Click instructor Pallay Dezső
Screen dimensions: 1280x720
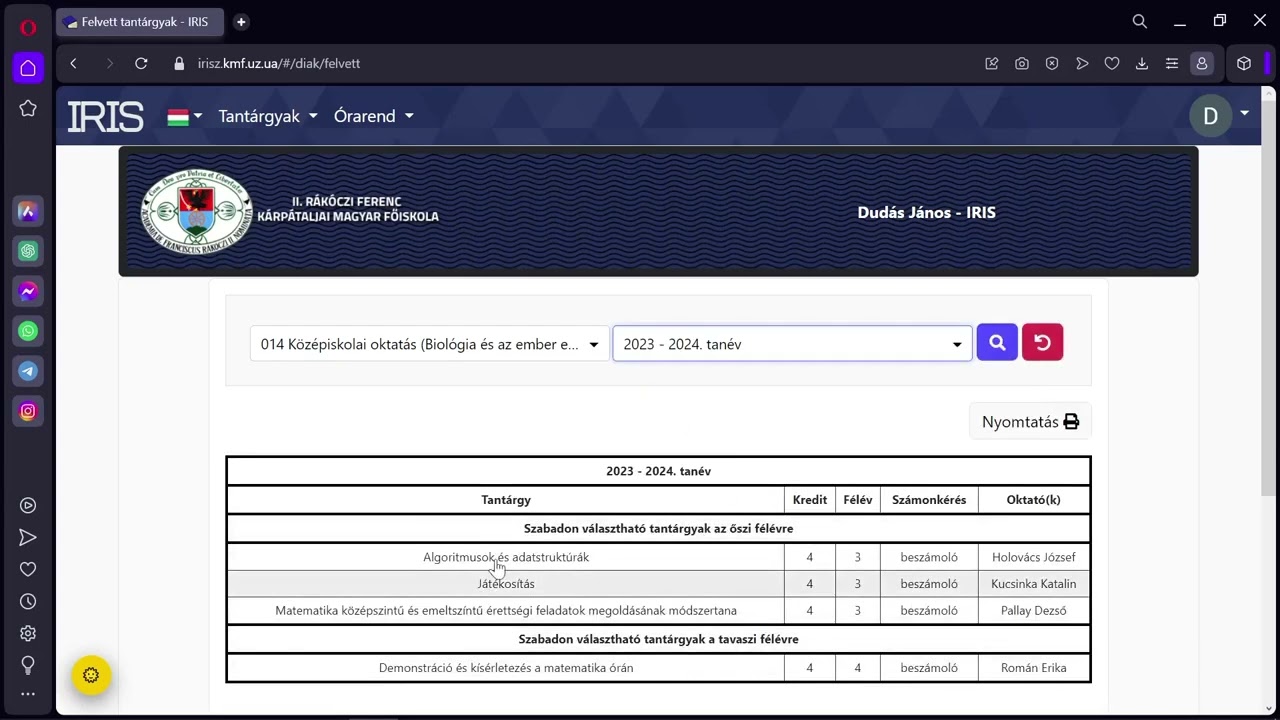click(1034, 611)
